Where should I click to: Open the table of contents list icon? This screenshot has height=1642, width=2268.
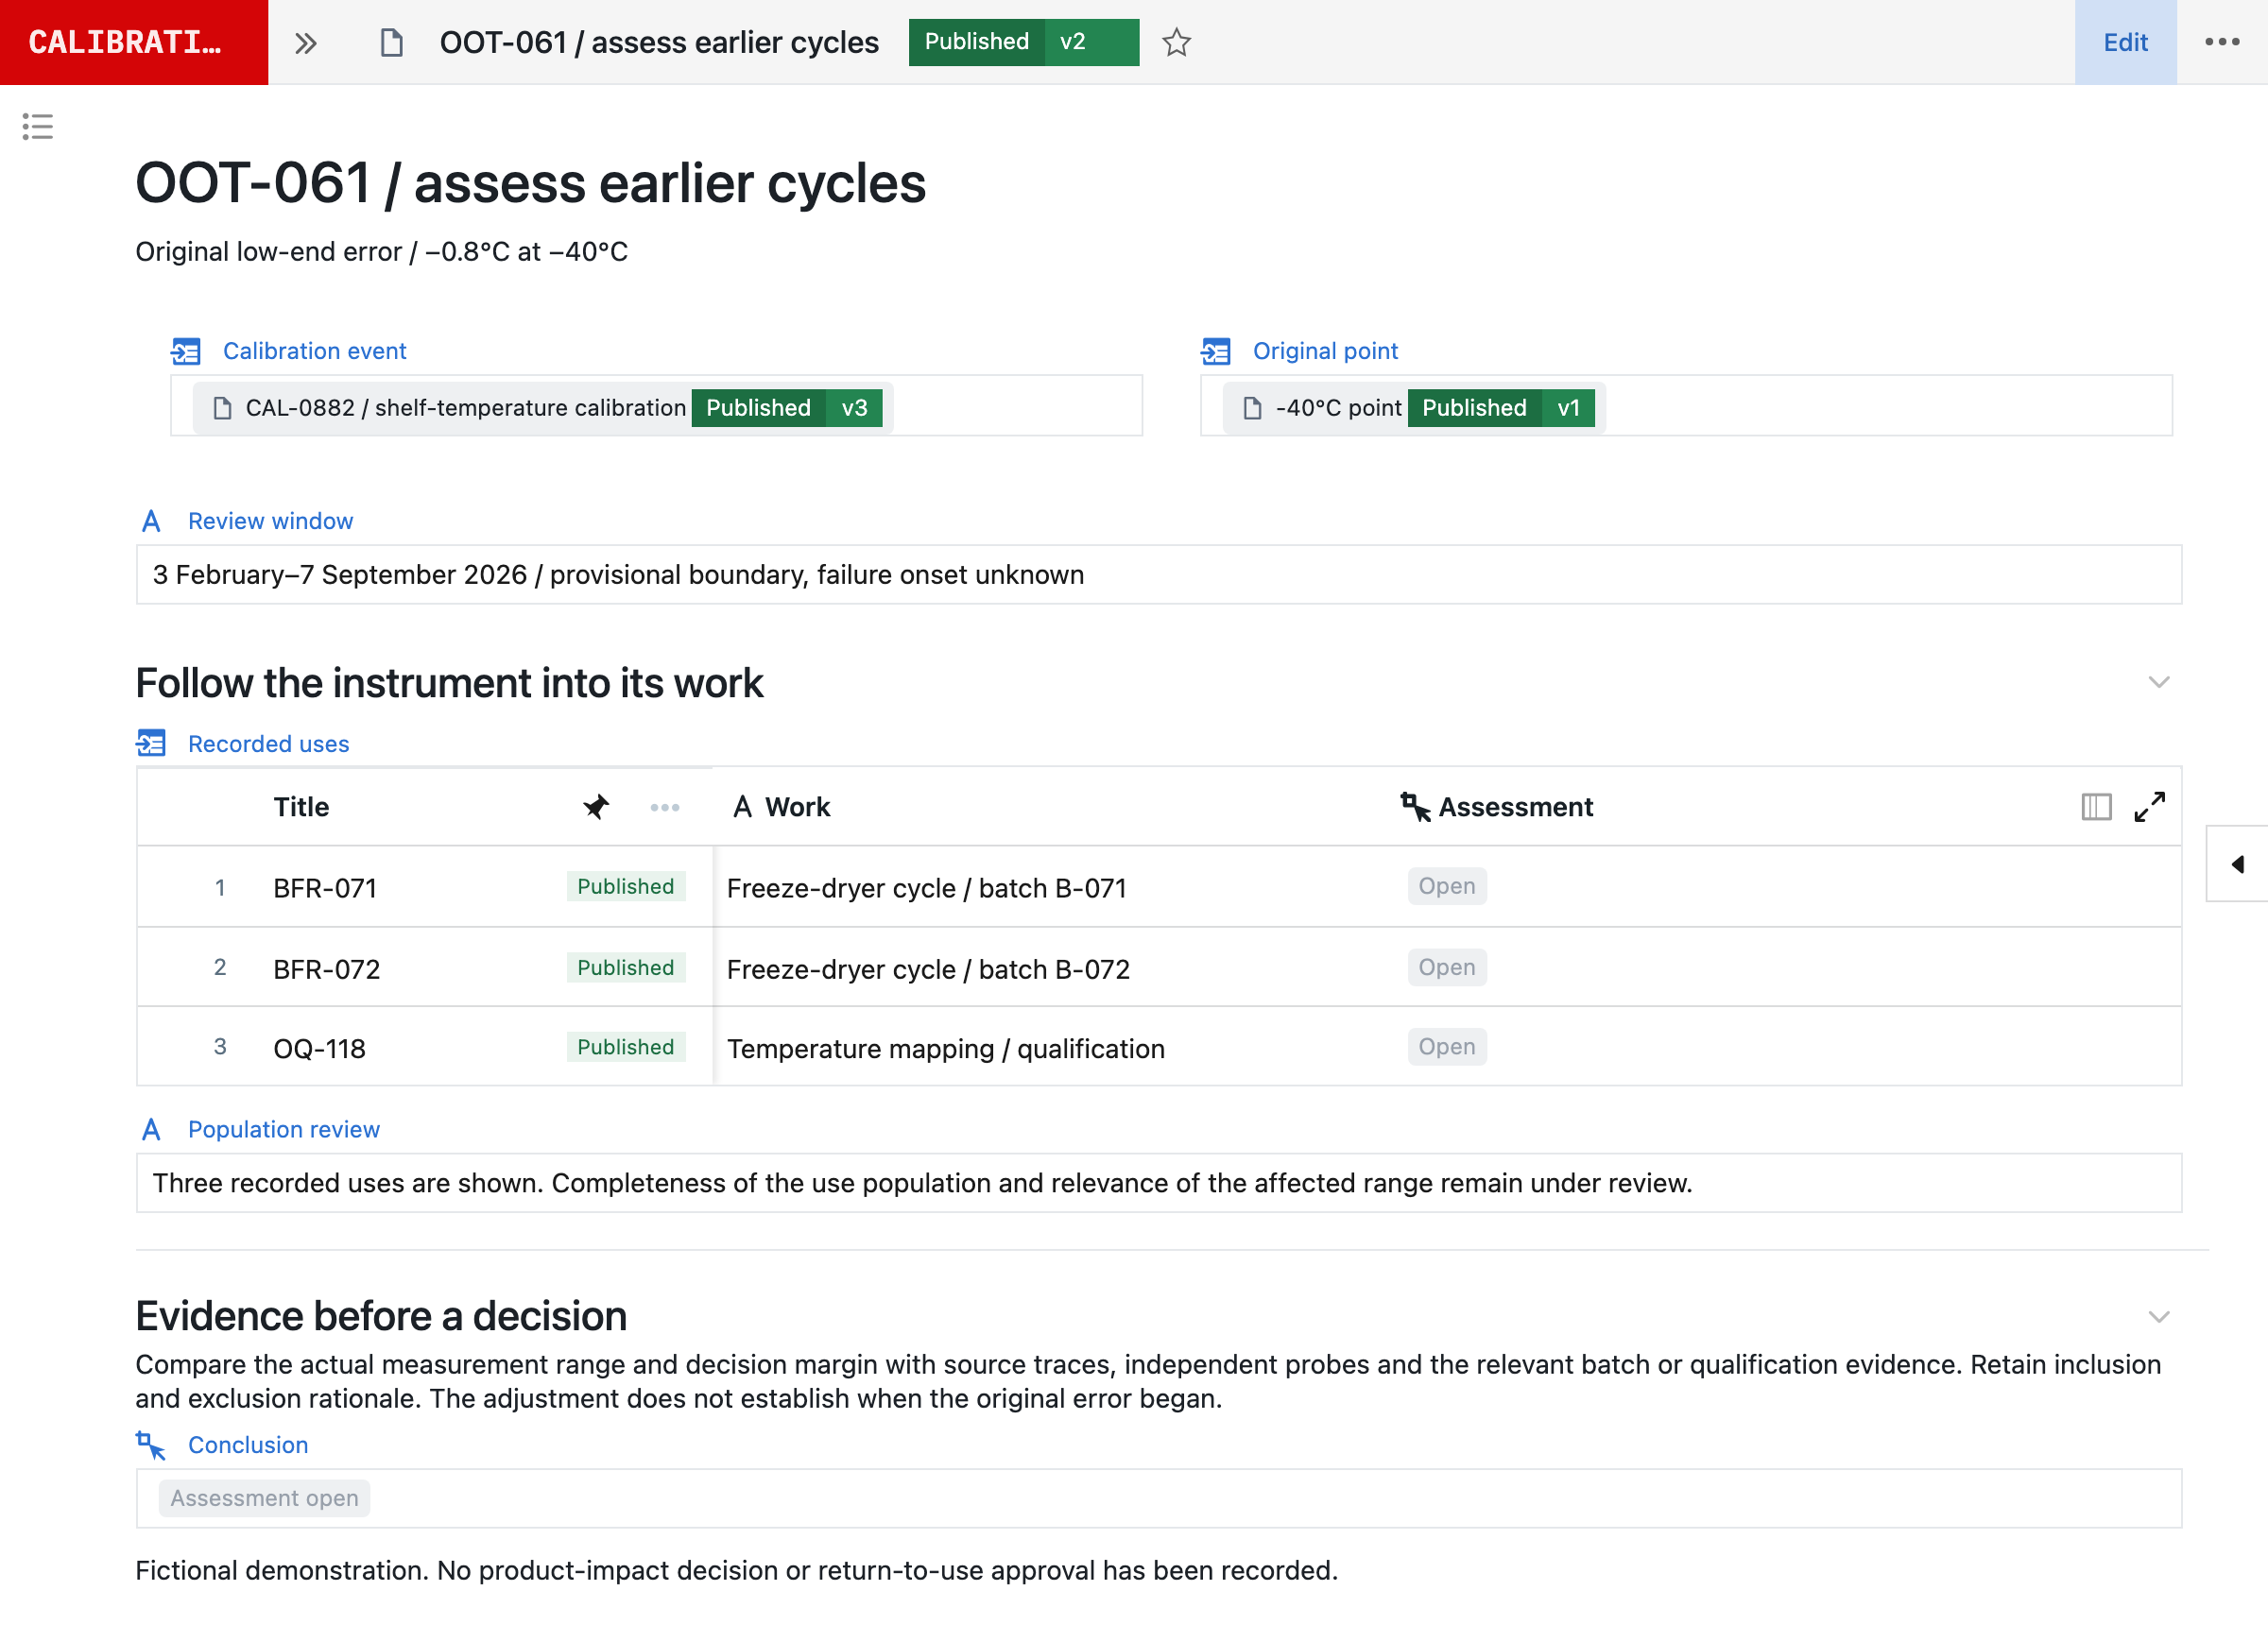point(37,126)
